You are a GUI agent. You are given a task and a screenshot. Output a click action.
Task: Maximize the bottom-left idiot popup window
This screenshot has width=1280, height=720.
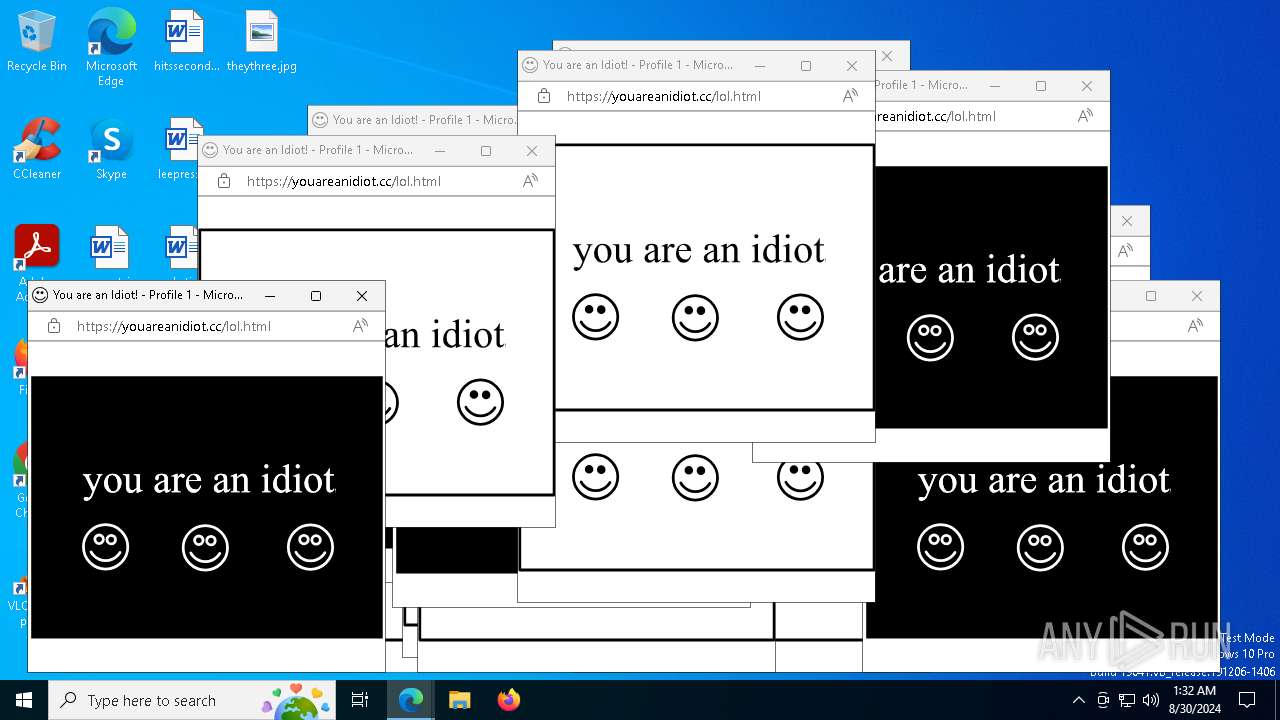316,296
